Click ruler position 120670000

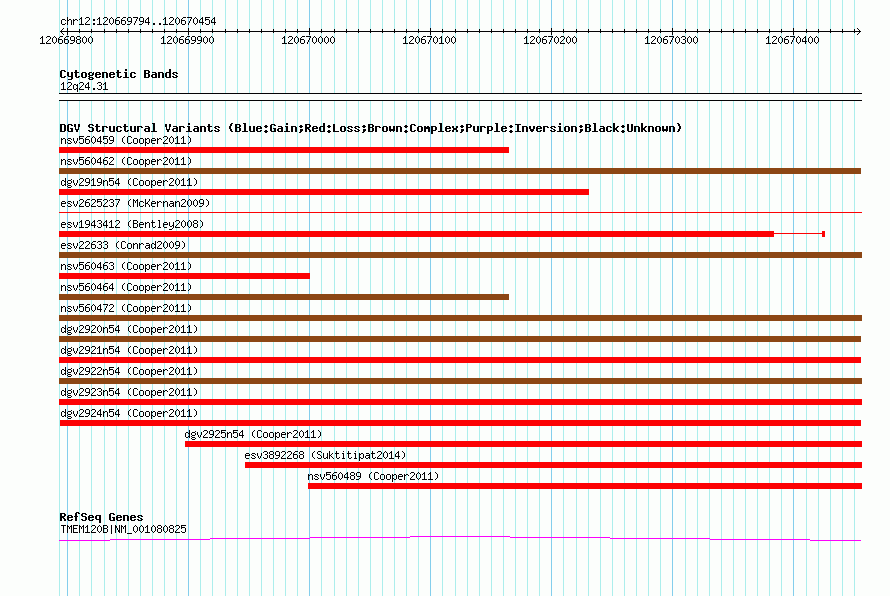point(308,40)
